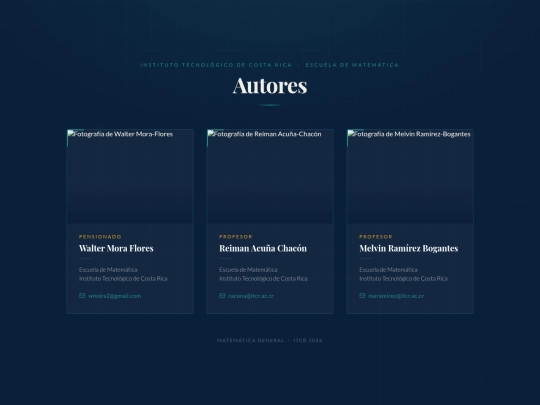Select Melvin Ramírez-Bogantes photo placeholder
Screen dimensions: 540x405
pyautogui.click(x=410, y=176)
